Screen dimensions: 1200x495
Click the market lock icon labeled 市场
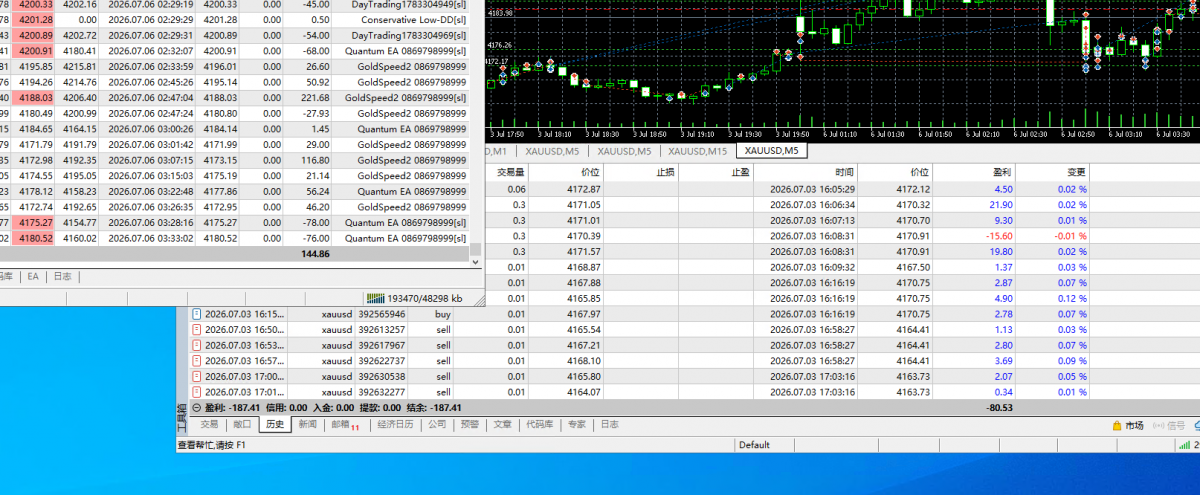tap(1118, 425)
